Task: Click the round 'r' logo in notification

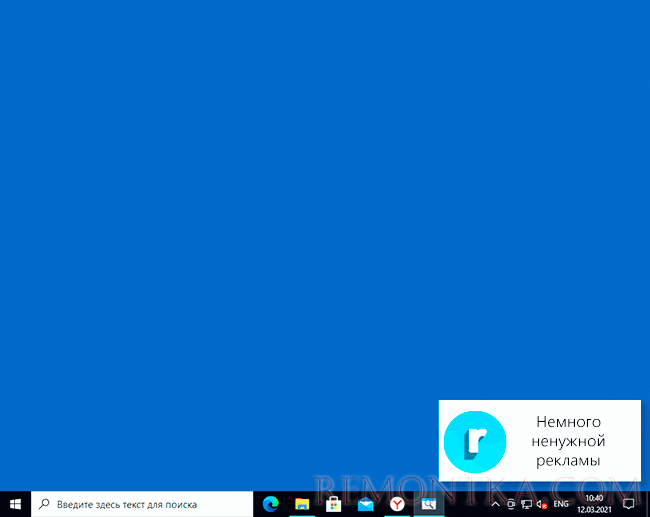Action: (475, 442)
